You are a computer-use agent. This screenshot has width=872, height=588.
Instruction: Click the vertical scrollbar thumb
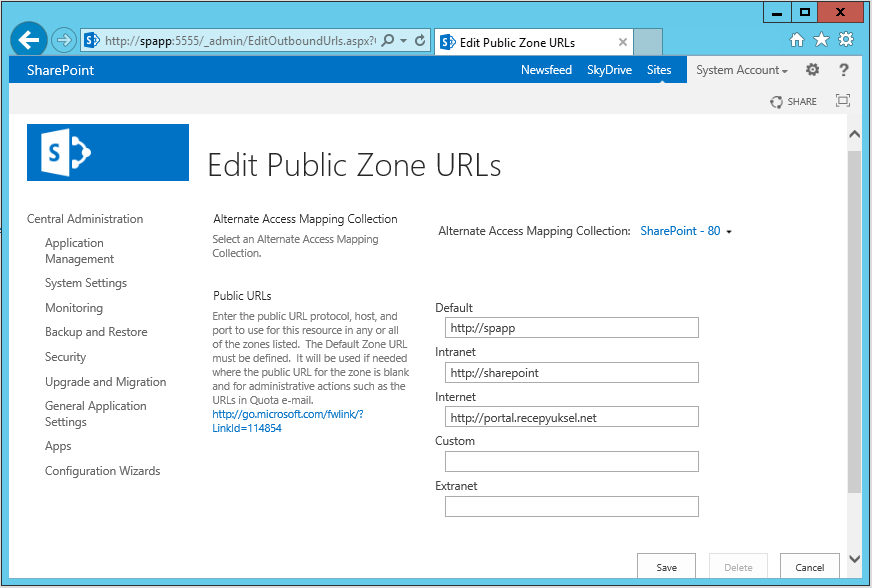coord(854,322)
